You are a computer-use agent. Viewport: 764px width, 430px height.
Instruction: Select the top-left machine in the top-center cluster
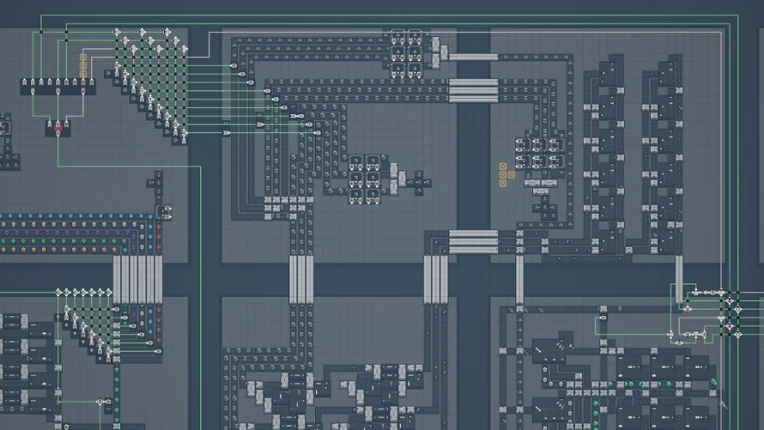tap(398, 37)
